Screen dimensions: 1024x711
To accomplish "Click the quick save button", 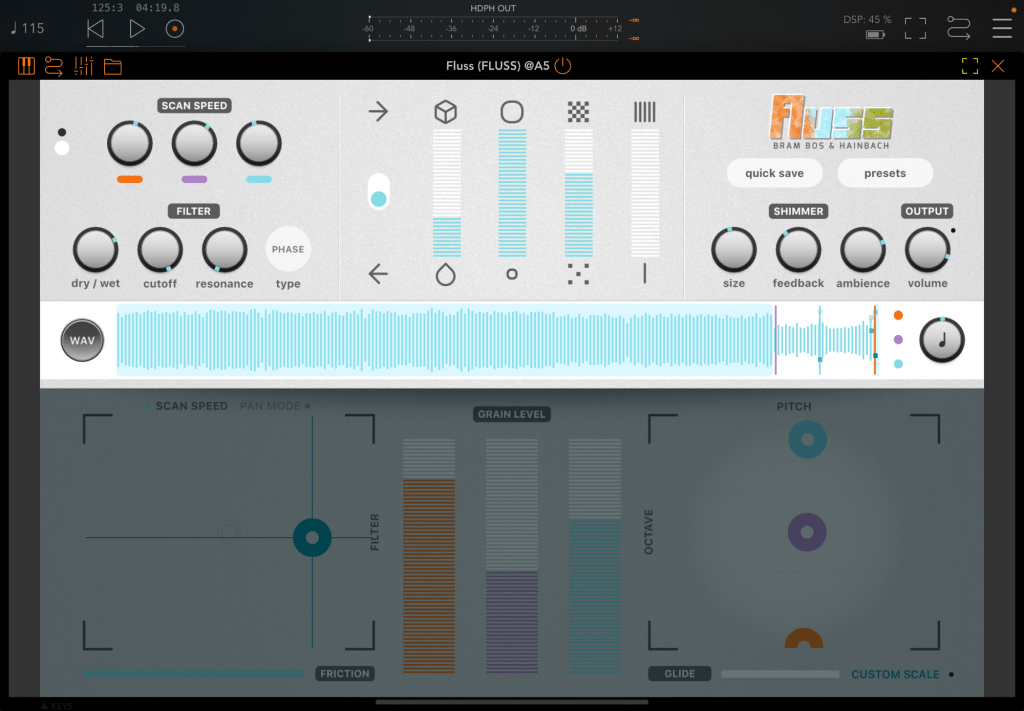I will (x=774, y=173).
